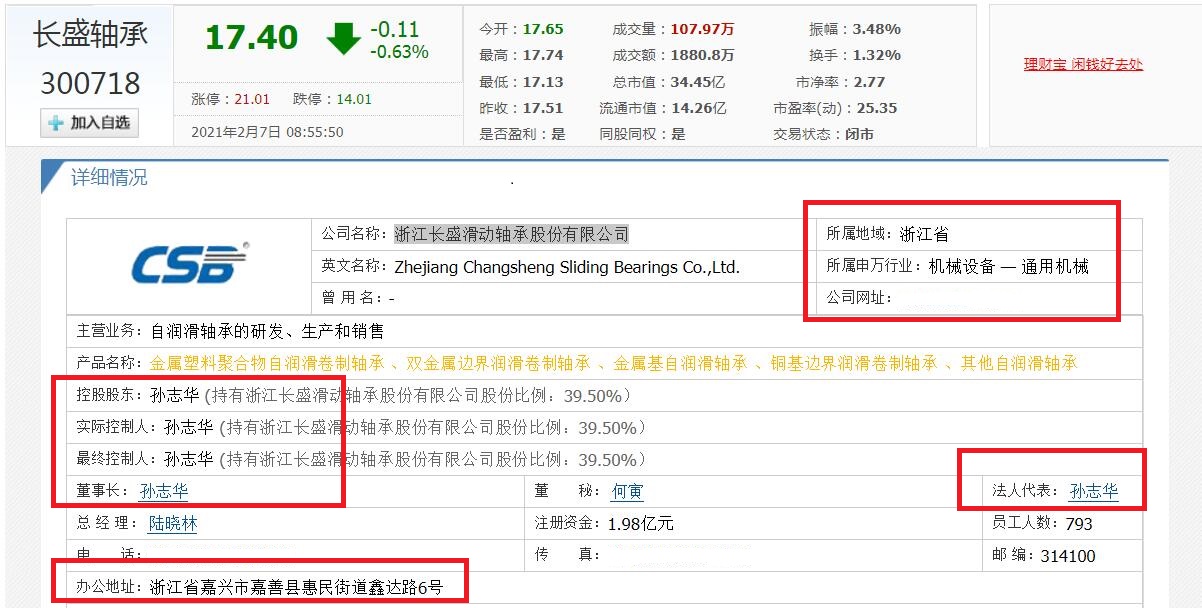Click 主营业务 text 自润滑轴承的研发、生产和销售
This screenshot has width=1202, height=608.
coord(267,331)
